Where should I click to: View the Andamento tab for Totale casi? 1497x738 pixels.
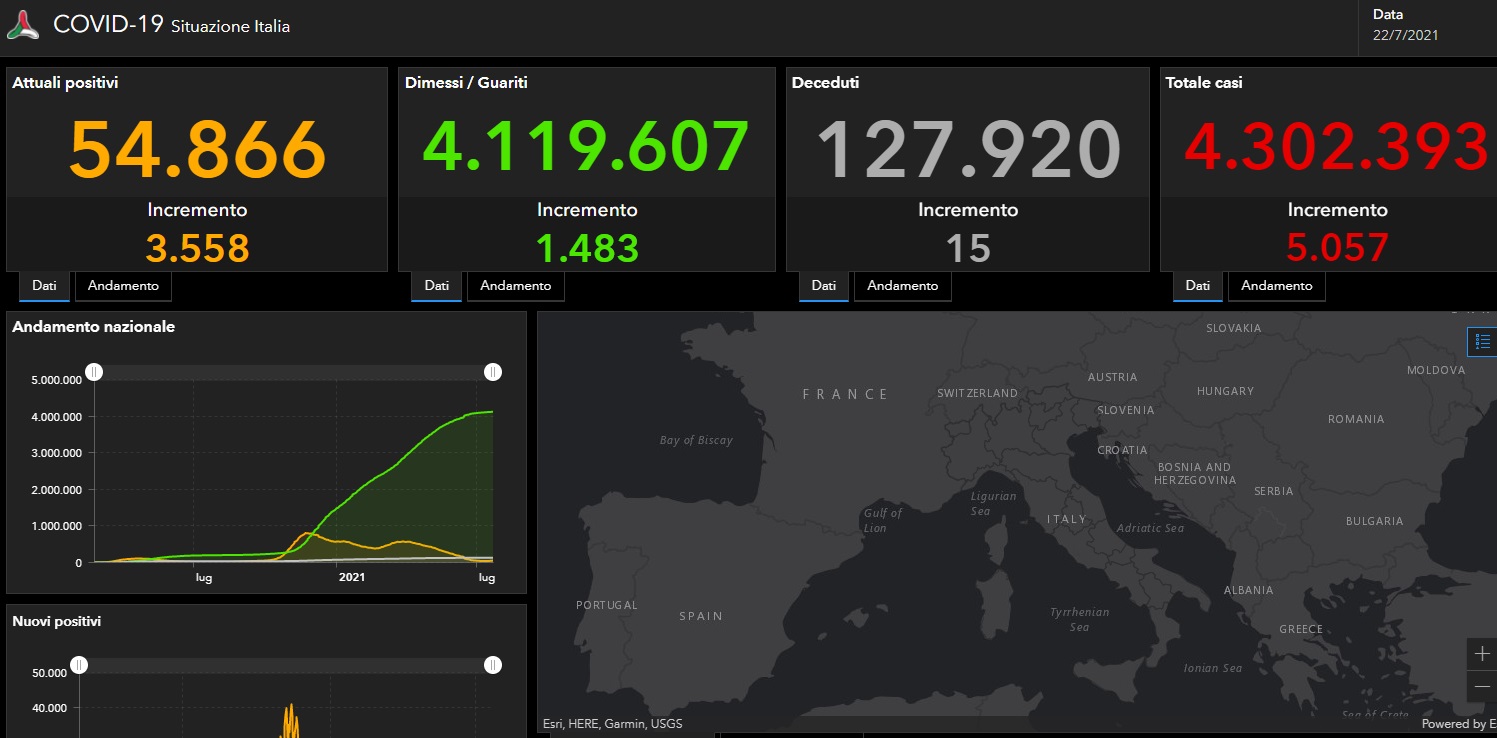tap(1276, 286)
